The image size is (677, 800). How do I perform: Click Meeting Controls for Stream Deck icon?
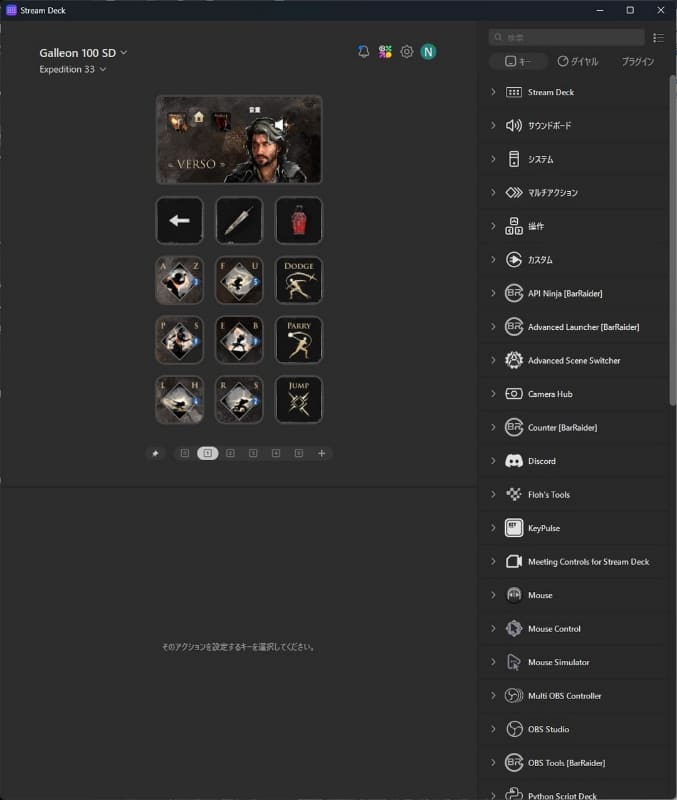click(x=514, y=562)
